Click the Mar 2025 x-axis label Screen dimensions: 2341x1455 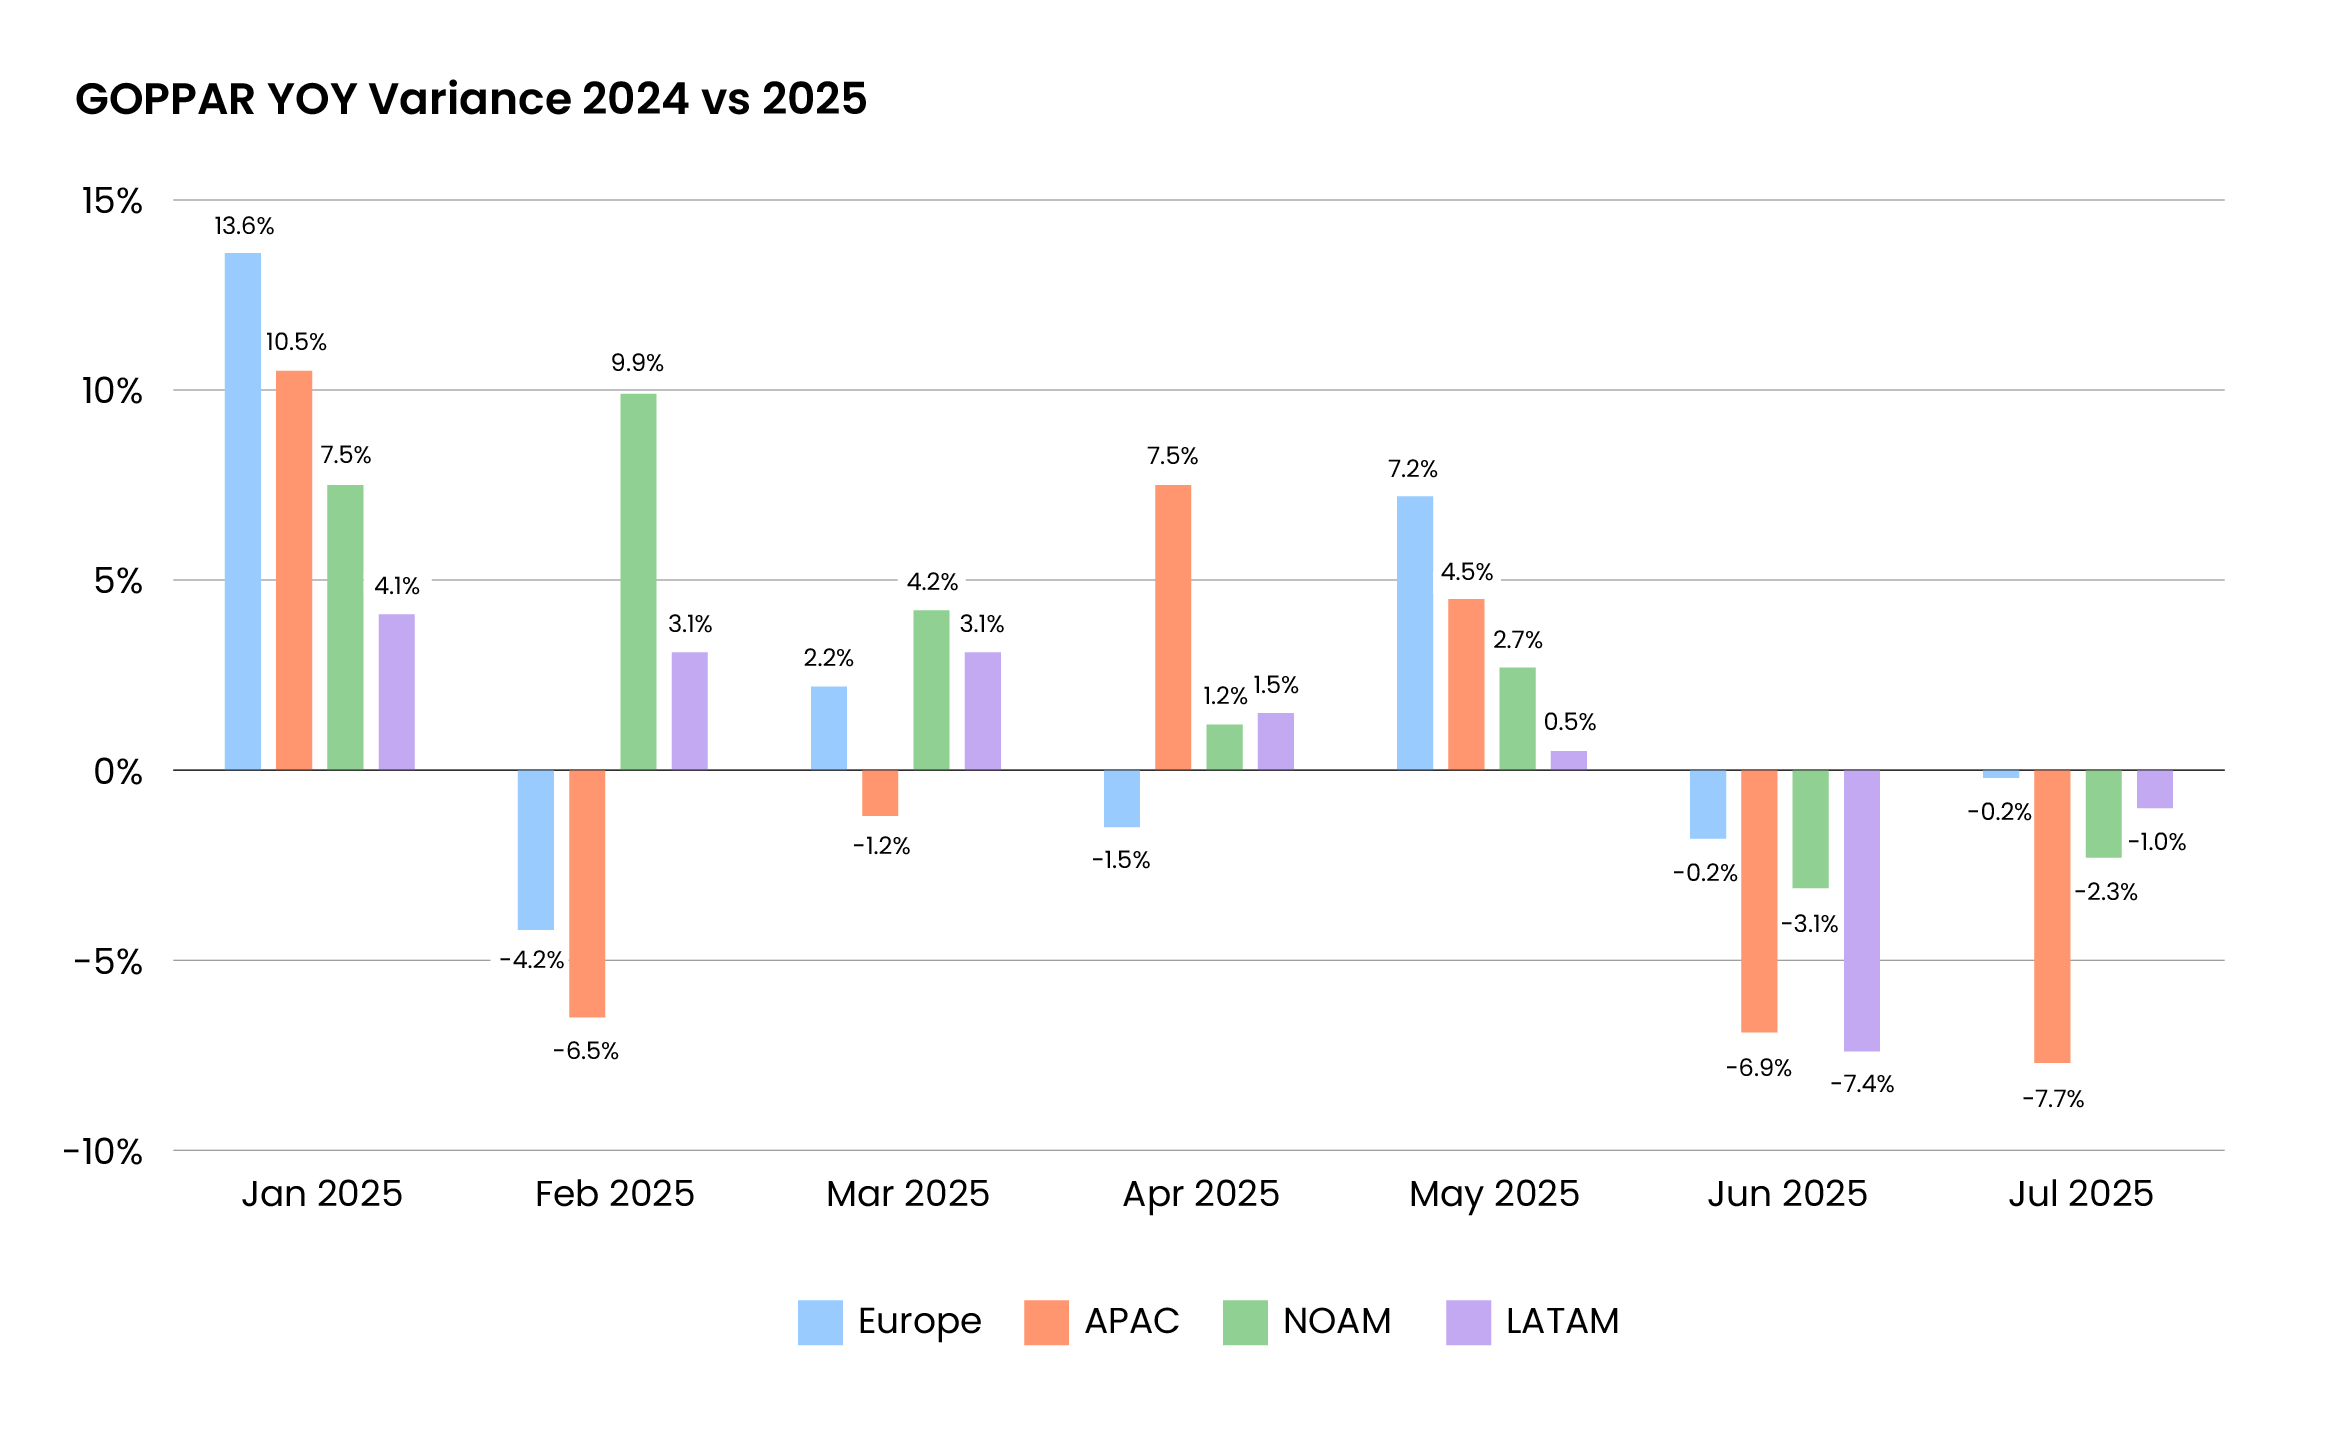907,1194
